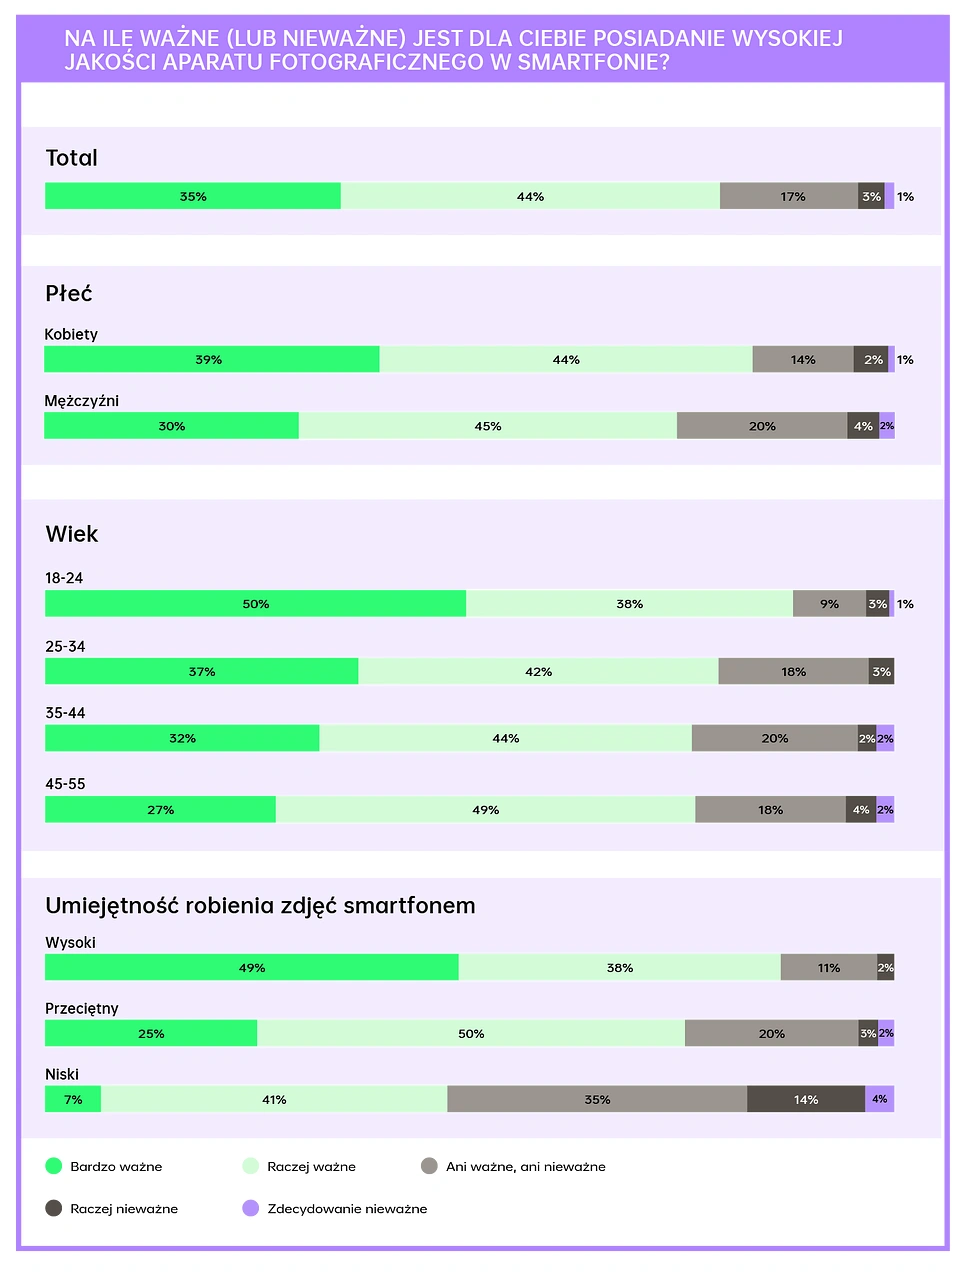The height and width of the screenshot is (1279, 960).
Task: Click the Mężczyźni 45% light green segment
Action: click(488, 425)
